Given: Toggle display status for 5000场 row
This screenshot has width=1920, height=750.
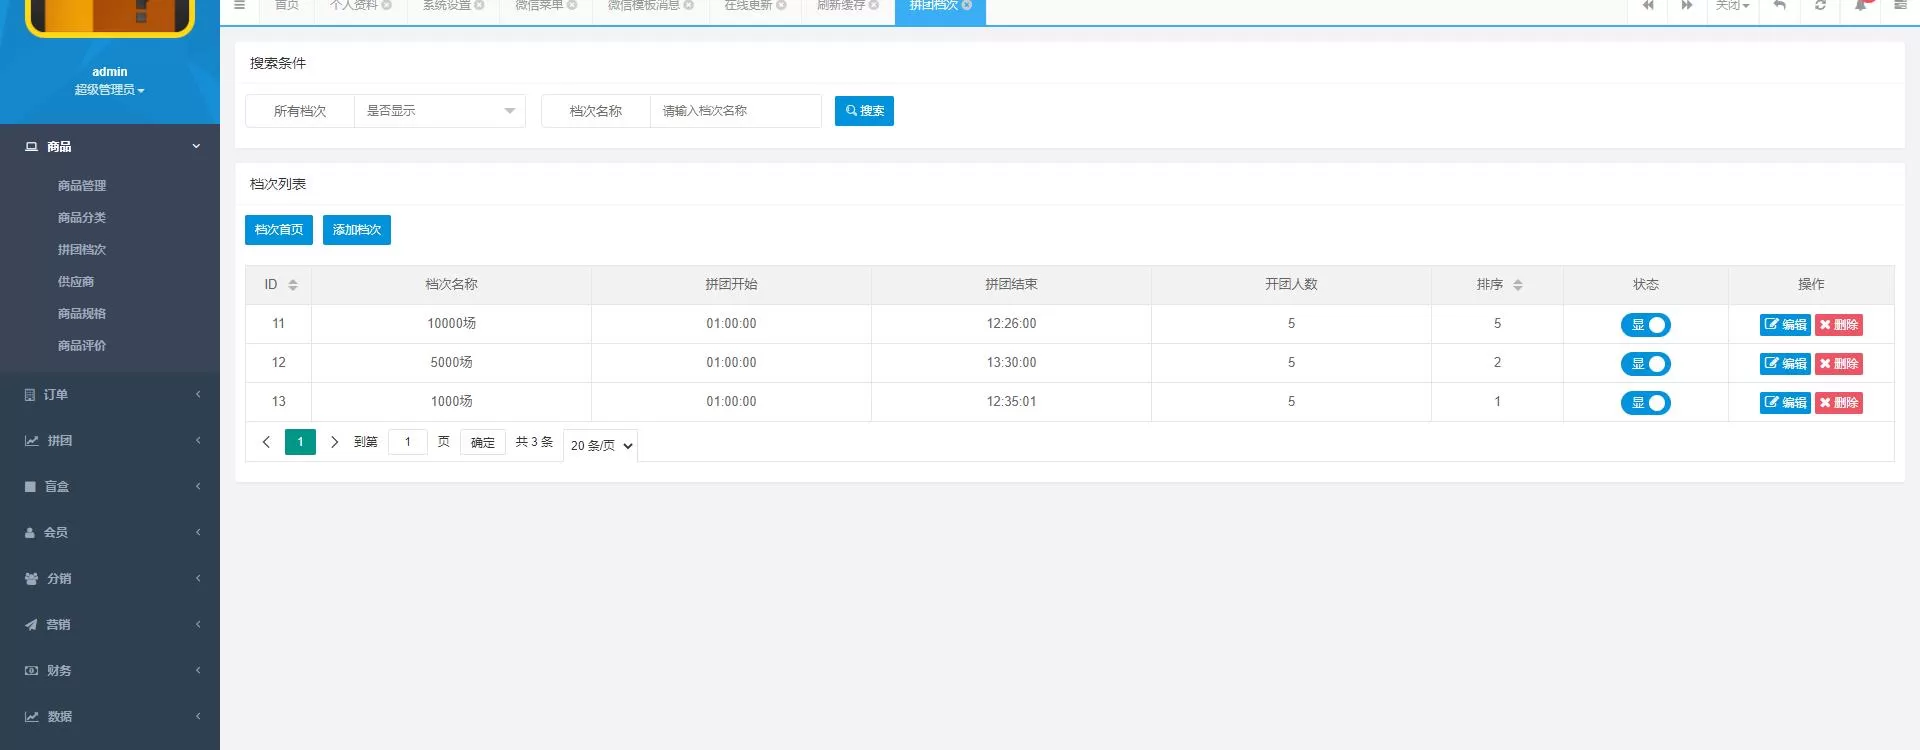Looking at the screenshot, I should tap(1645, 364).
